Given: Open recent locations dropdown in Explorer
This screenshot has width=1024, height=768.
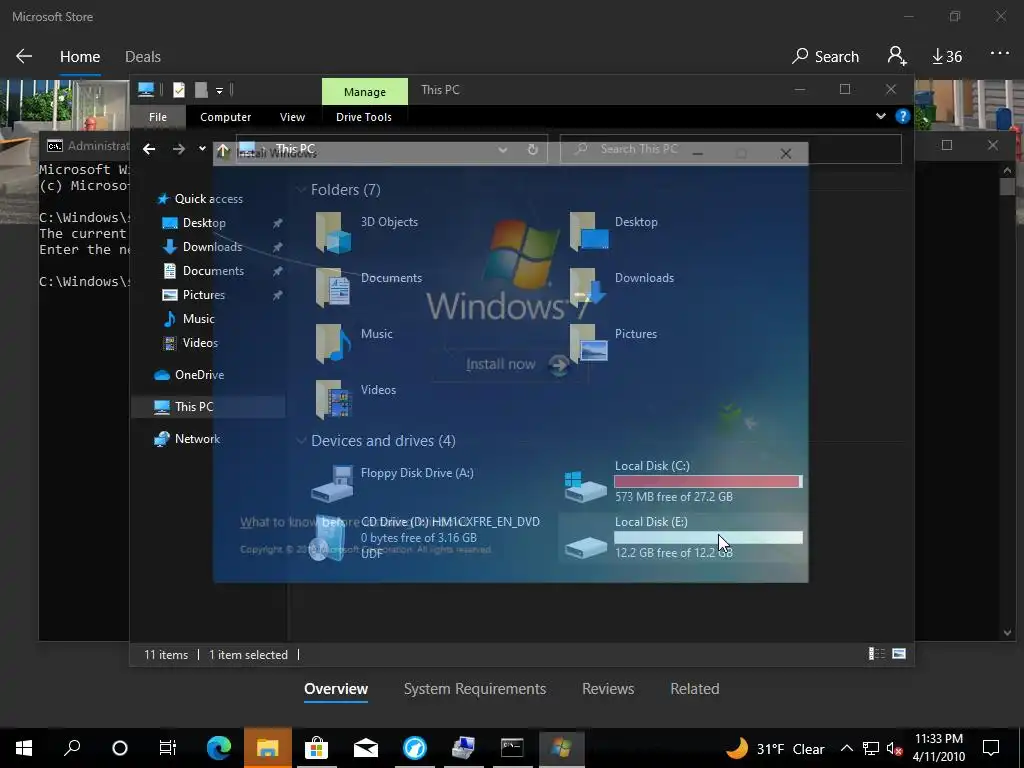Looking at the screenshot, I should pyautogui.click(x=202, y=150).
